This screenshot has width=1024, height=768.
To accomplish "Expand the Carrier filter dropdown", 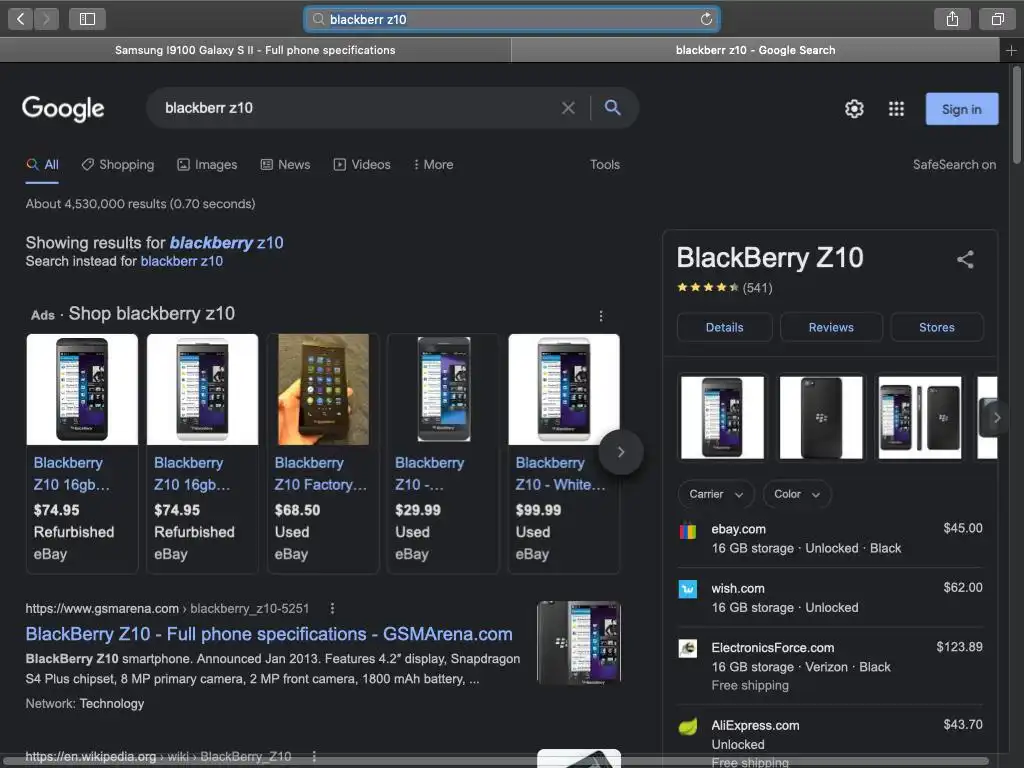I will coord(716,494).
